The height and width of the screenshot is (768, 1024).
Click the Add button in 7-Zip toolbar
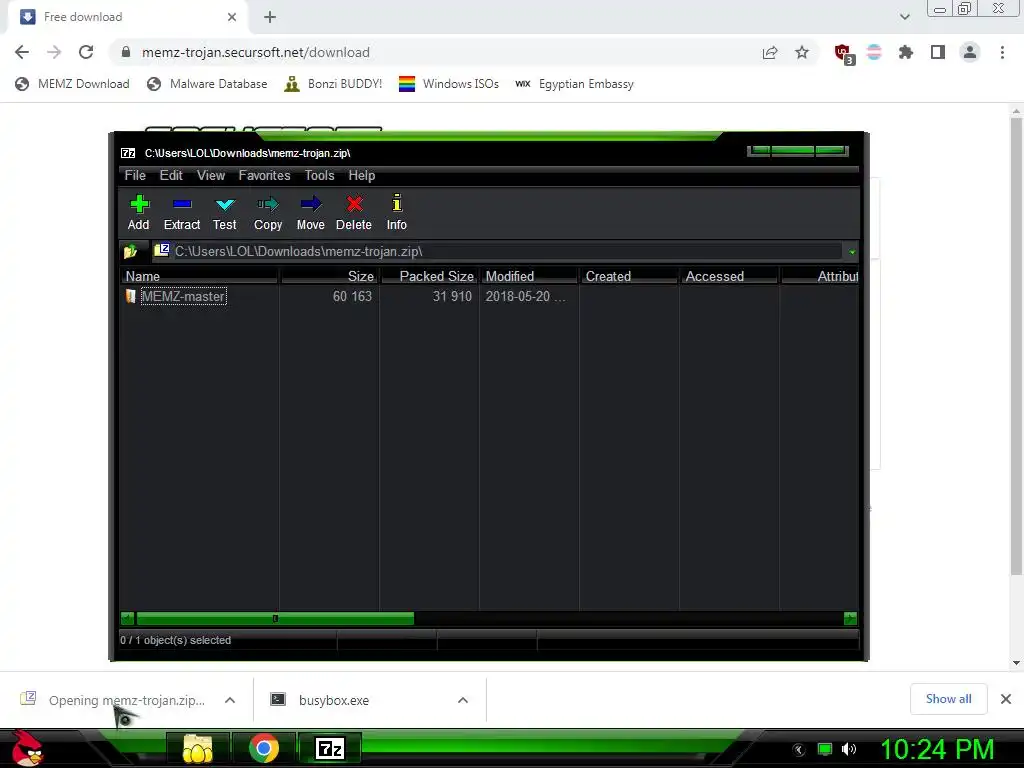point(138,213)
